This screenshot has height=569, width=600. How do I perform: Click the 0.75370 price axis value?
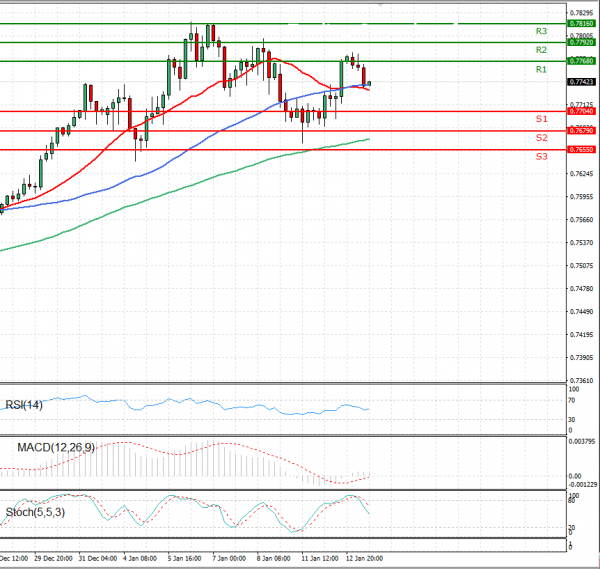[x=582, y=243]
